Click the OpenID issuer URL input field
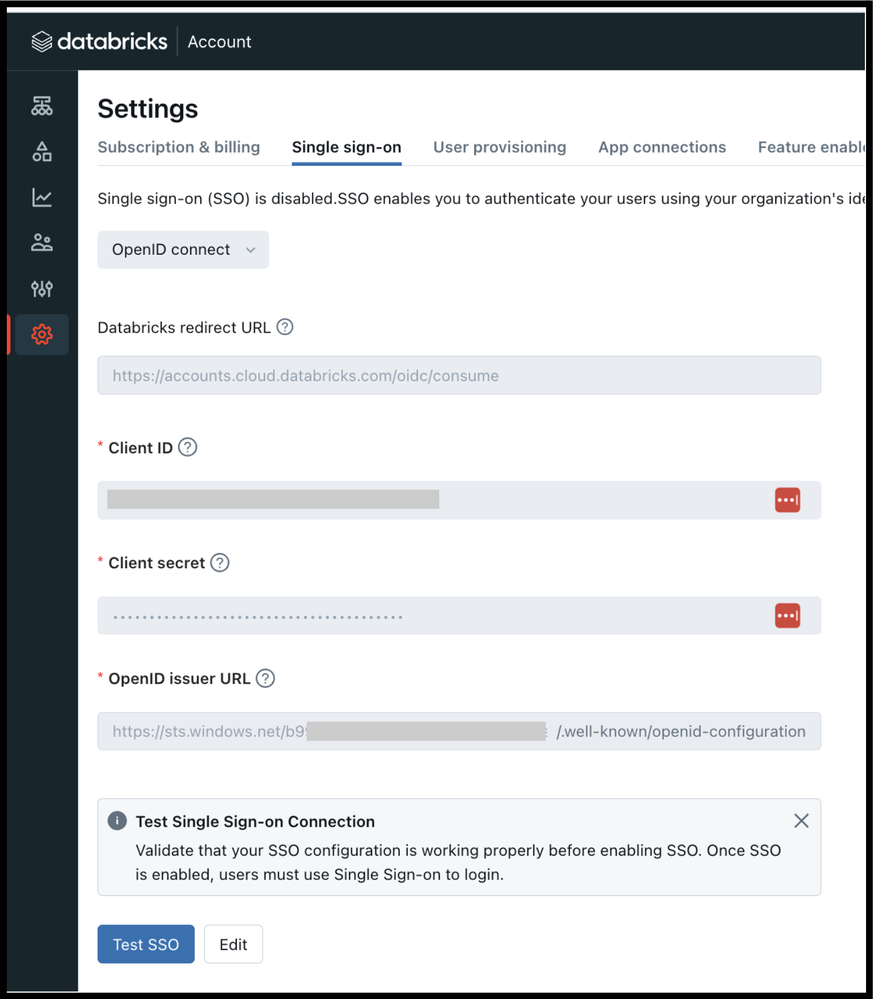 [459, 731]
